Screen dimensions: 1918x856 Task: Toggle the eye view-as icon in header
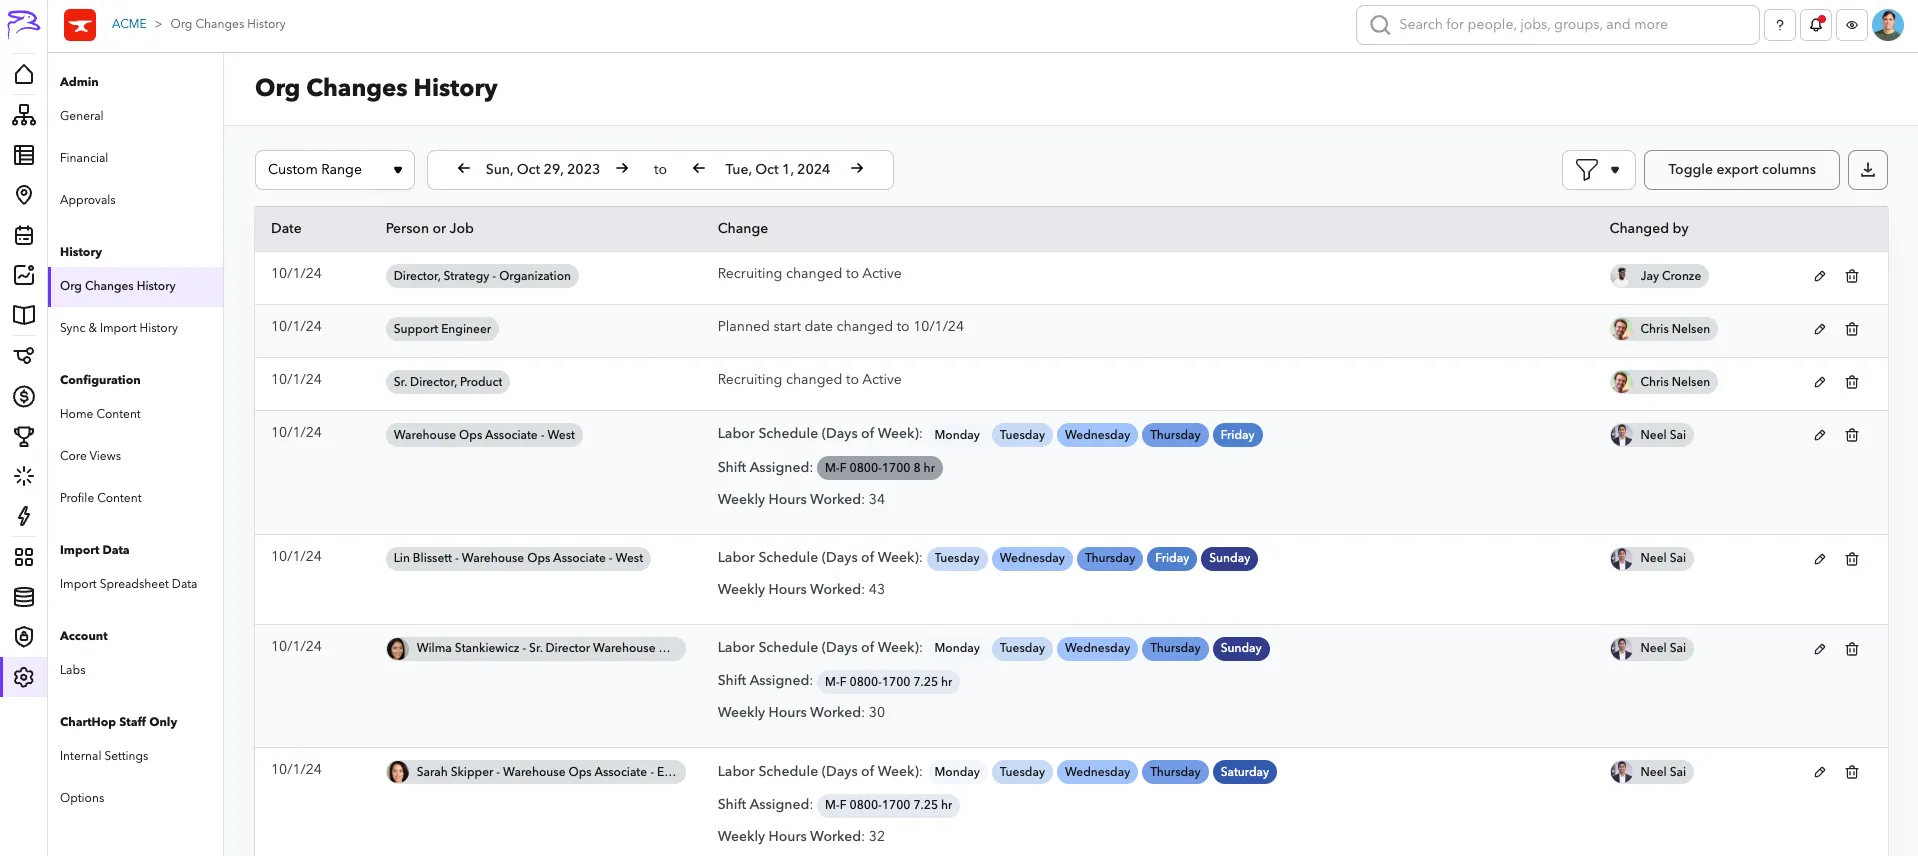click(1852, 25)
